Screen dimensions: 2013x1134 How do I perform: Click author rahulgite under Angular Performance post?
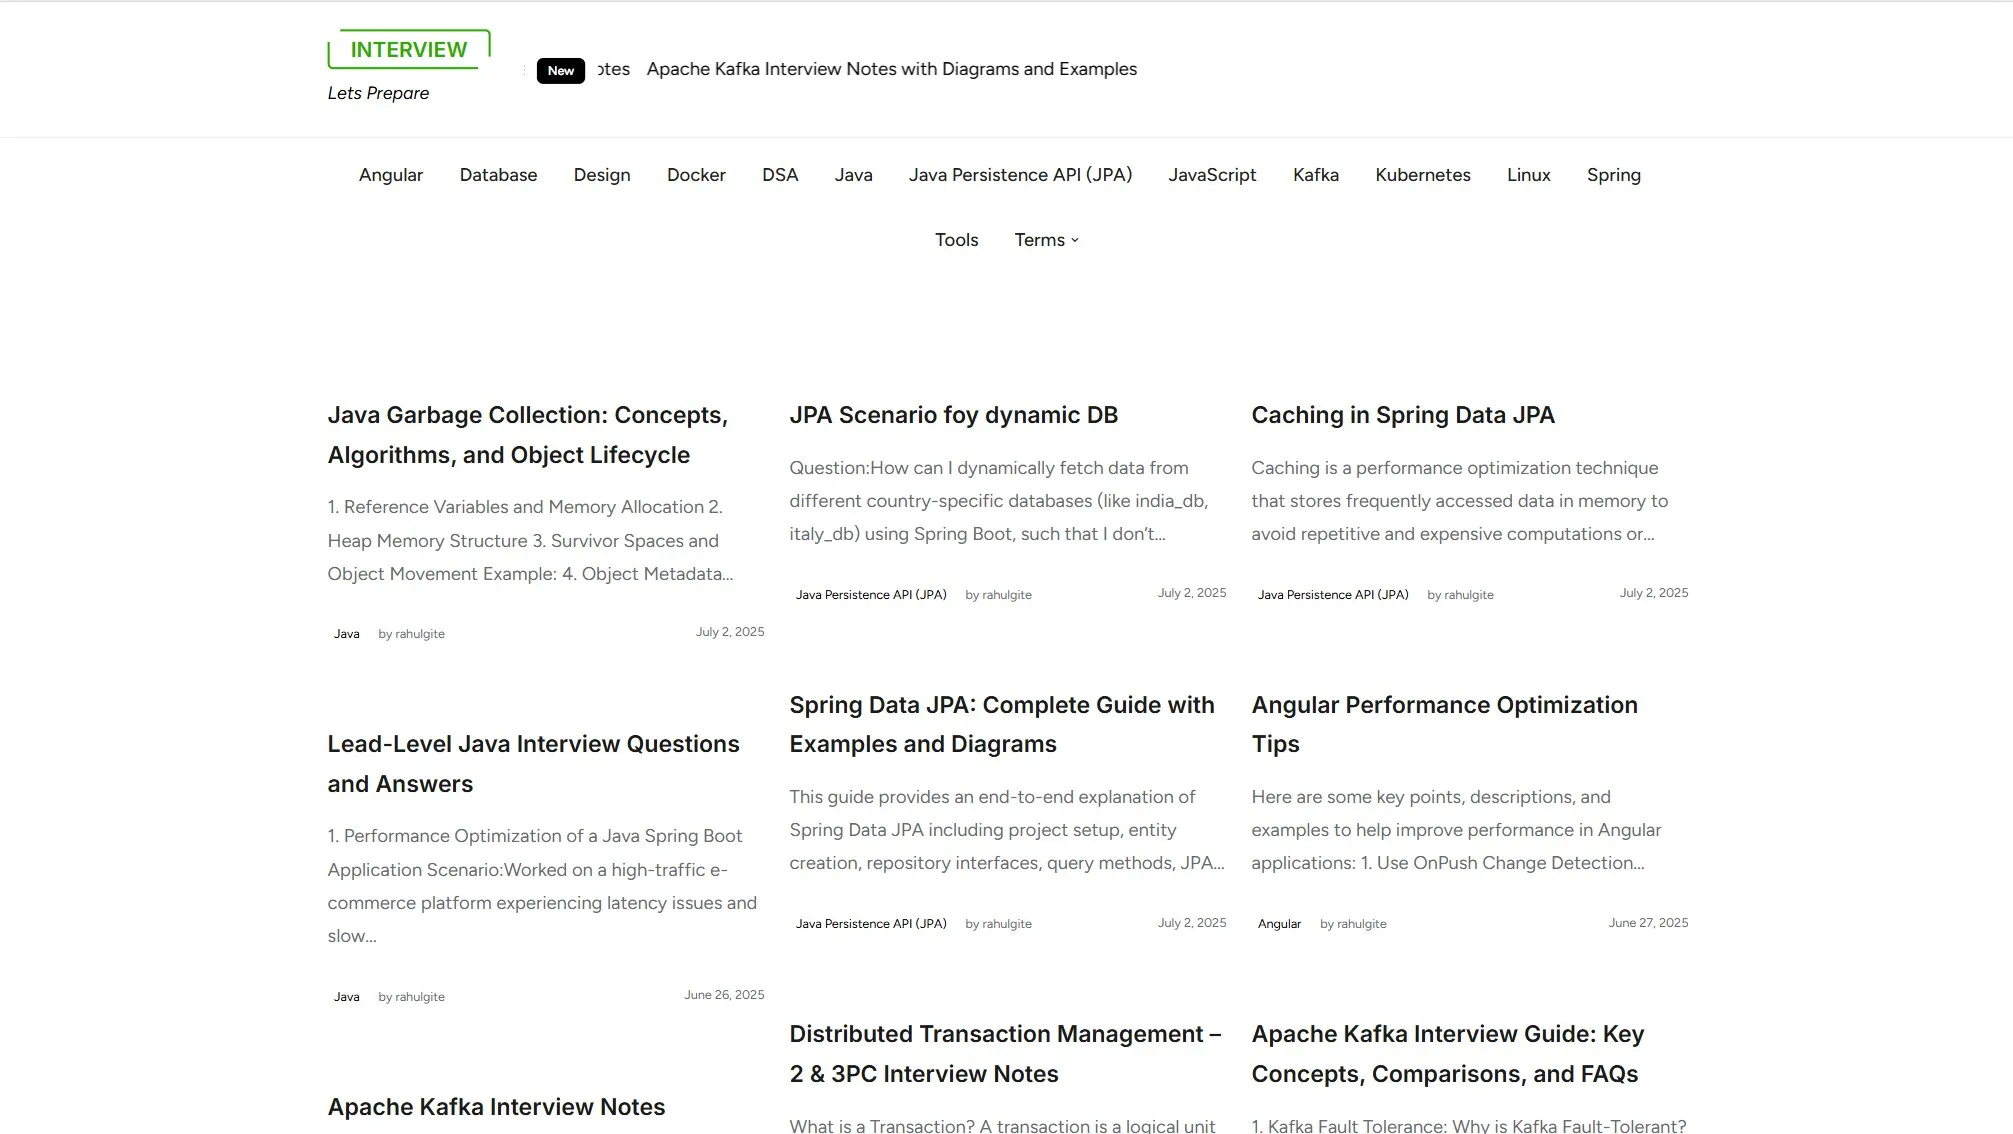[1362, 924]
